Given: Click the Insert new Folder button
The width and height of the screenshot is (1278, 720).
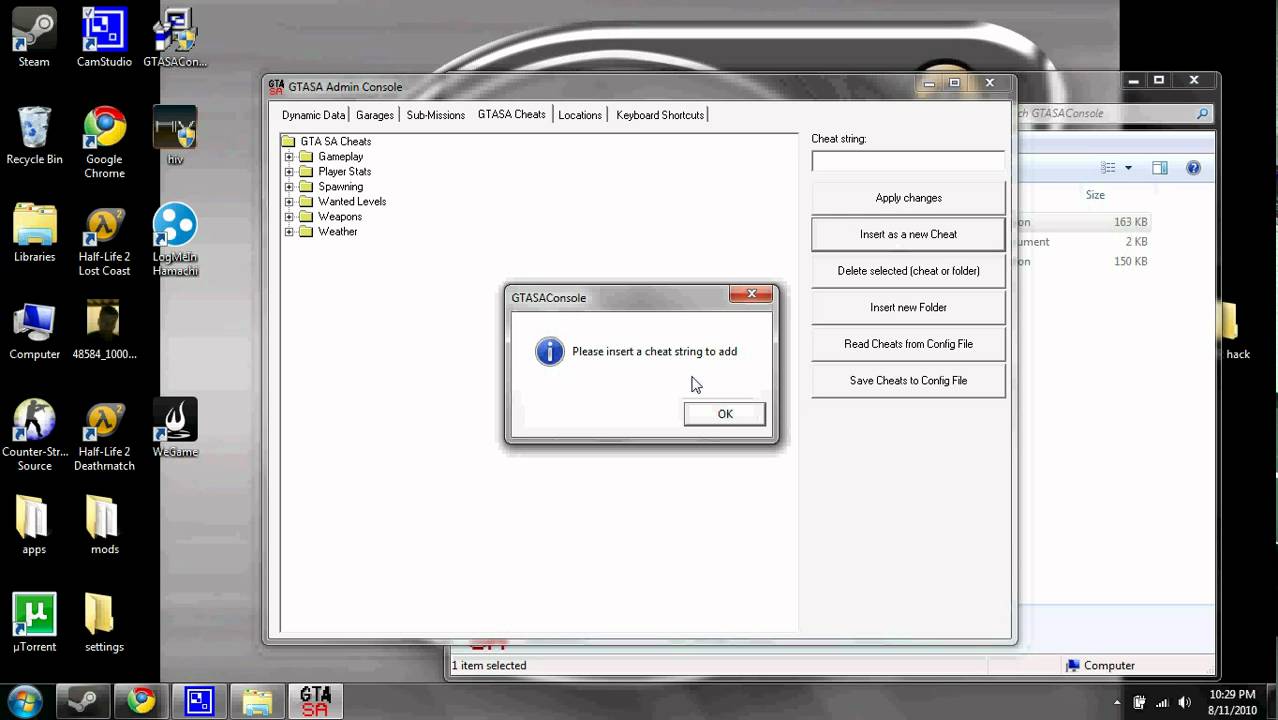Looking at the screenshot, I should (908, 307).
